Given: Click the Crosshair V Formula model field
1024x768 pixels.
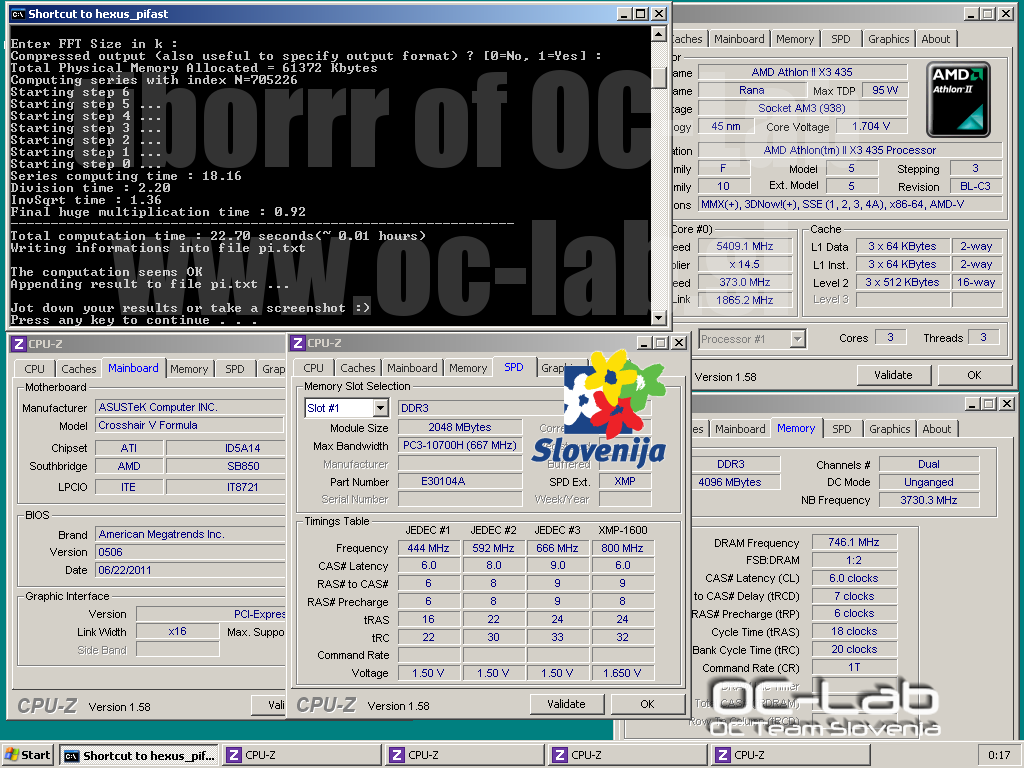Looking at the screenshot, I should tap(189, 425).
